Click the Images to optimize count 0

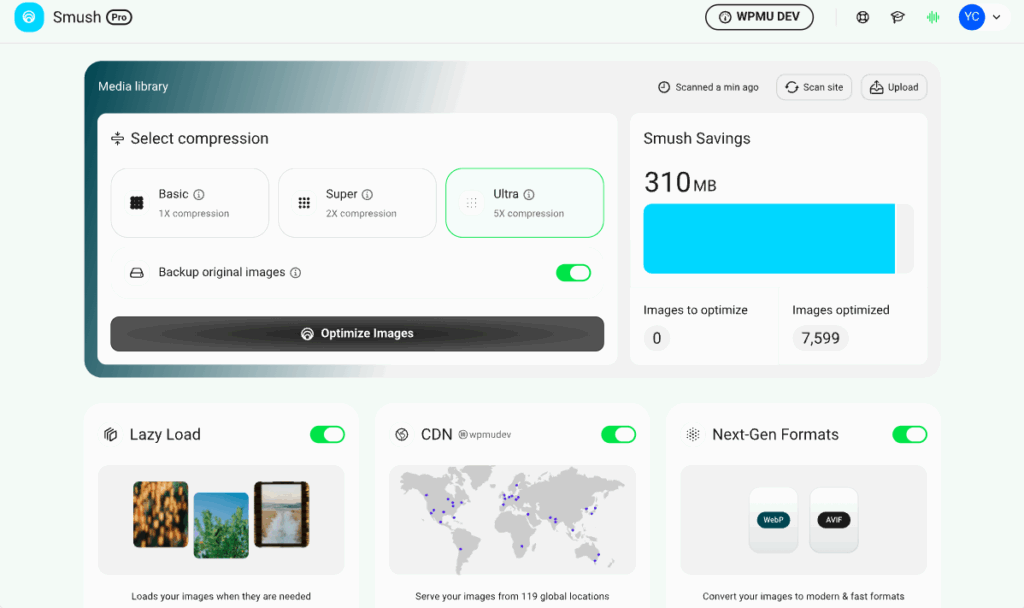point(656,338)
